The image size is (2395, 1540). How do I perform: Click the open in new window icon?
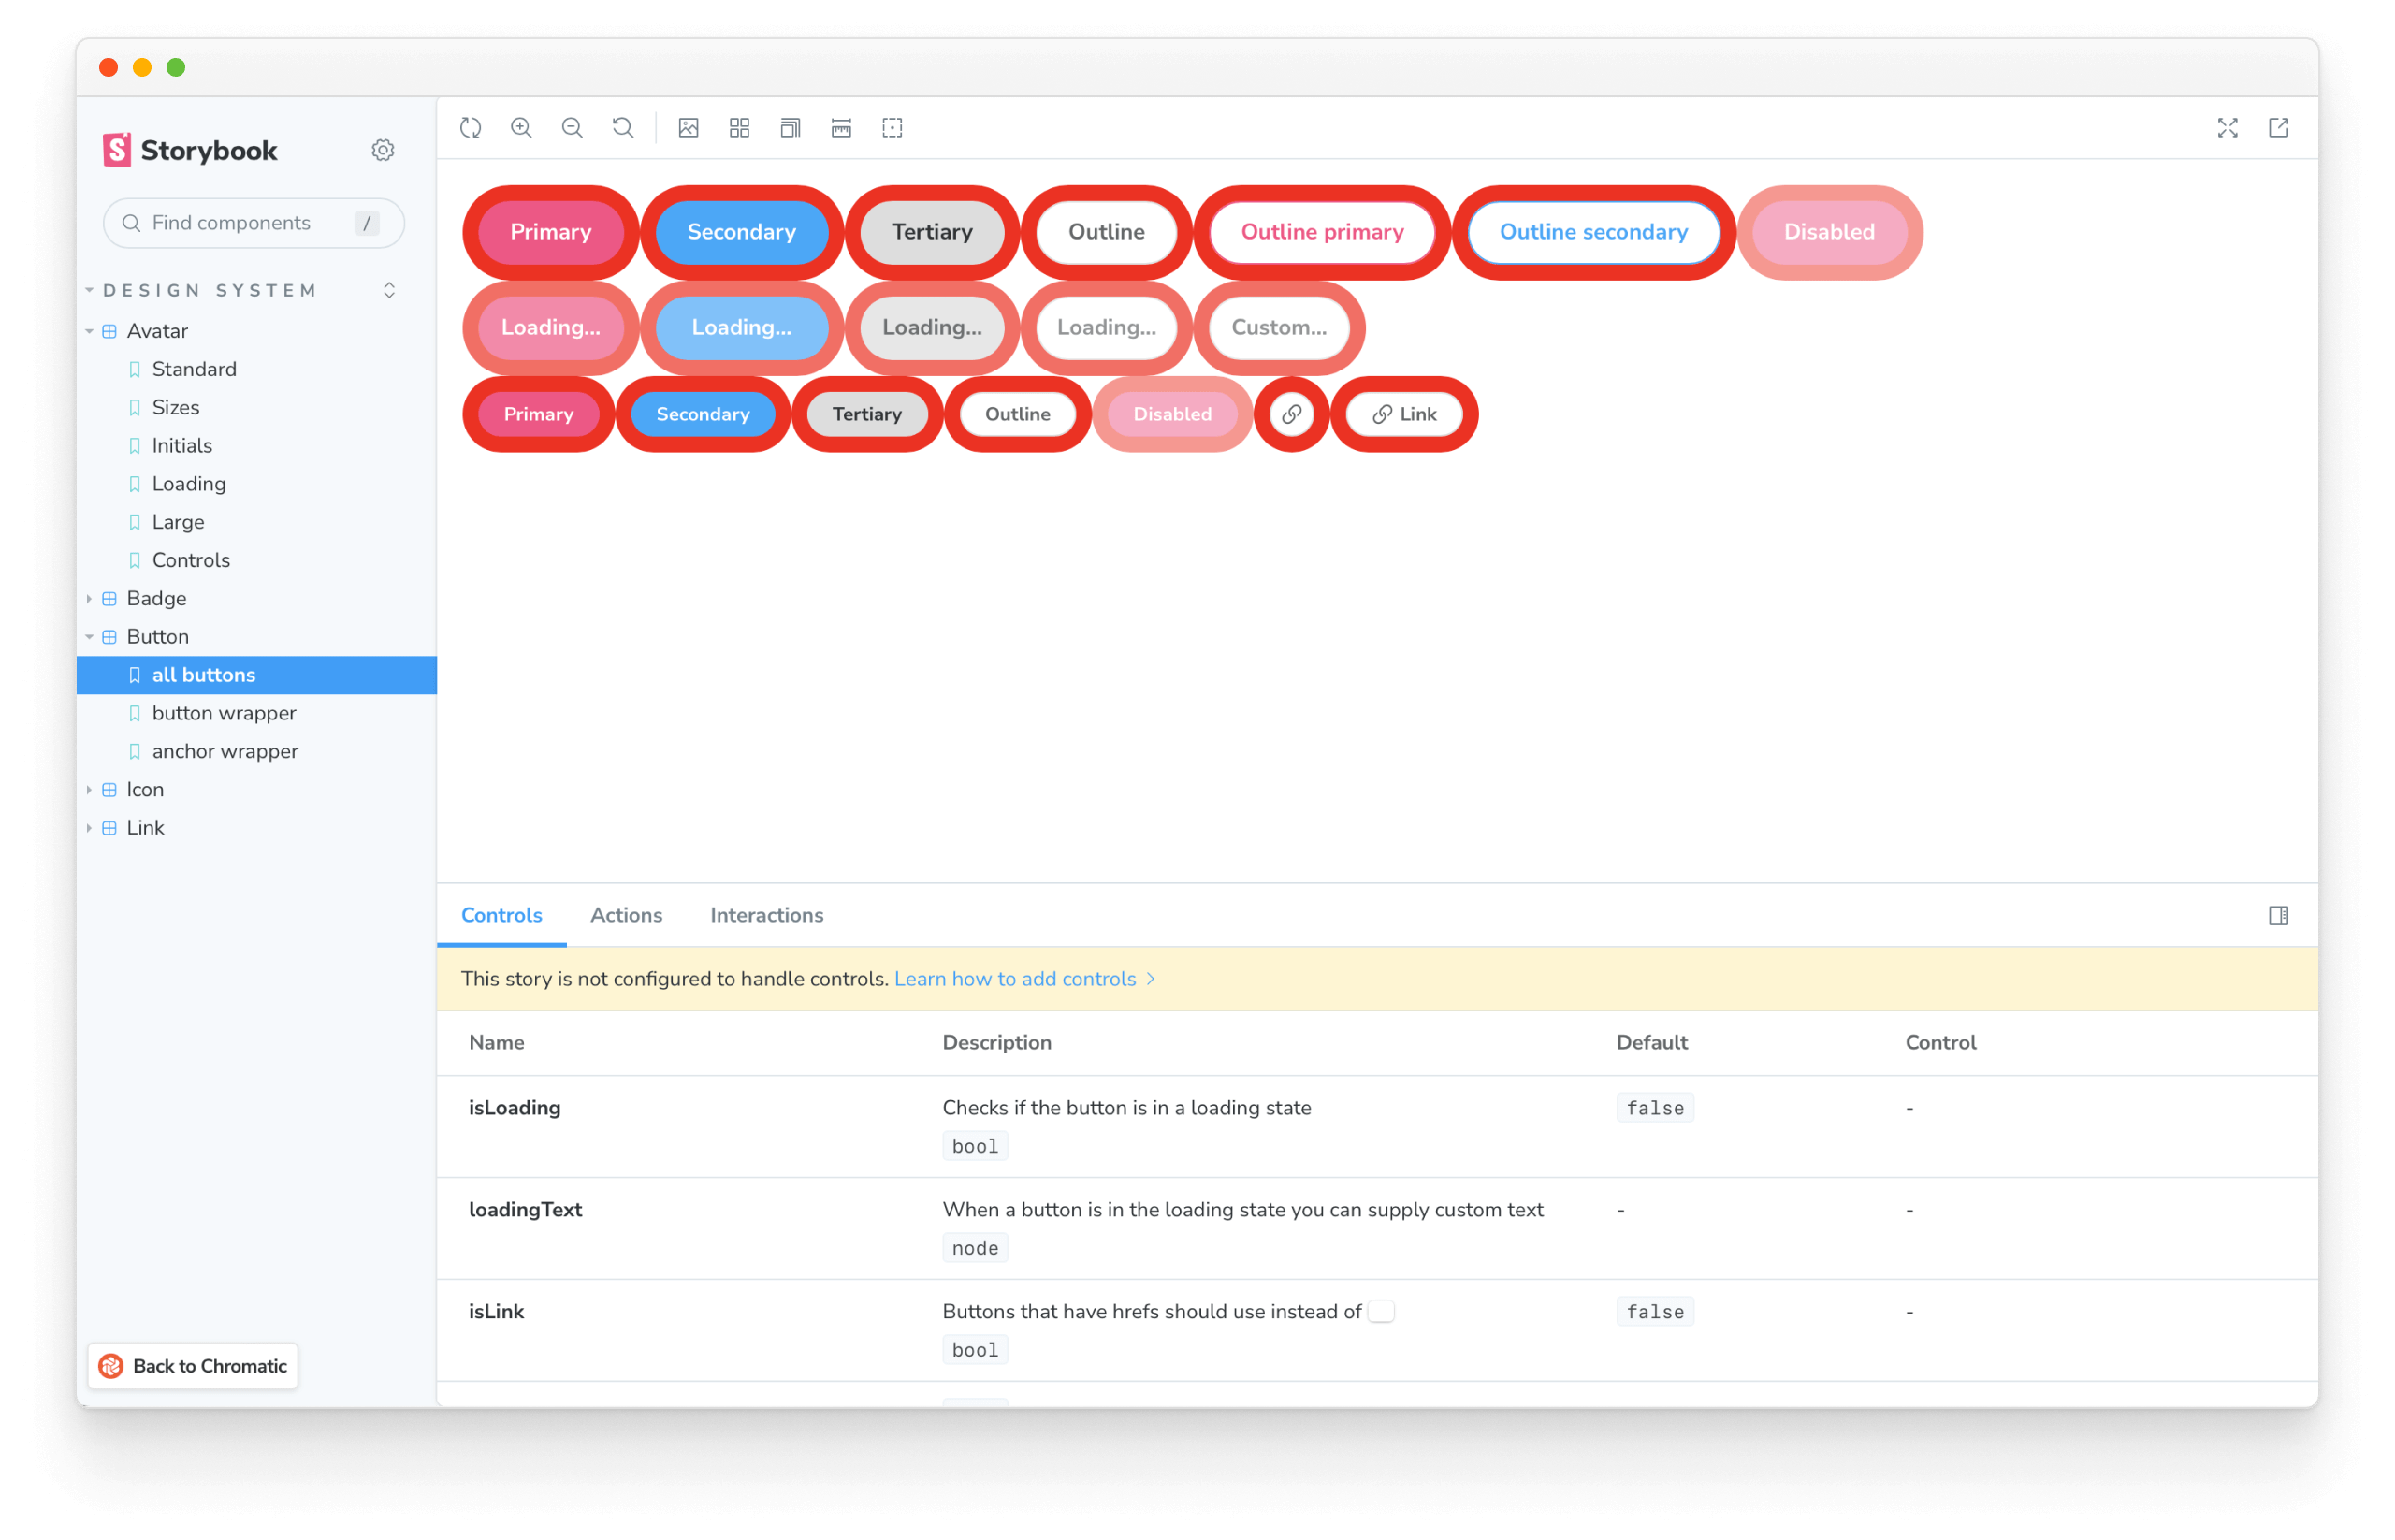tap(2278, 125)
